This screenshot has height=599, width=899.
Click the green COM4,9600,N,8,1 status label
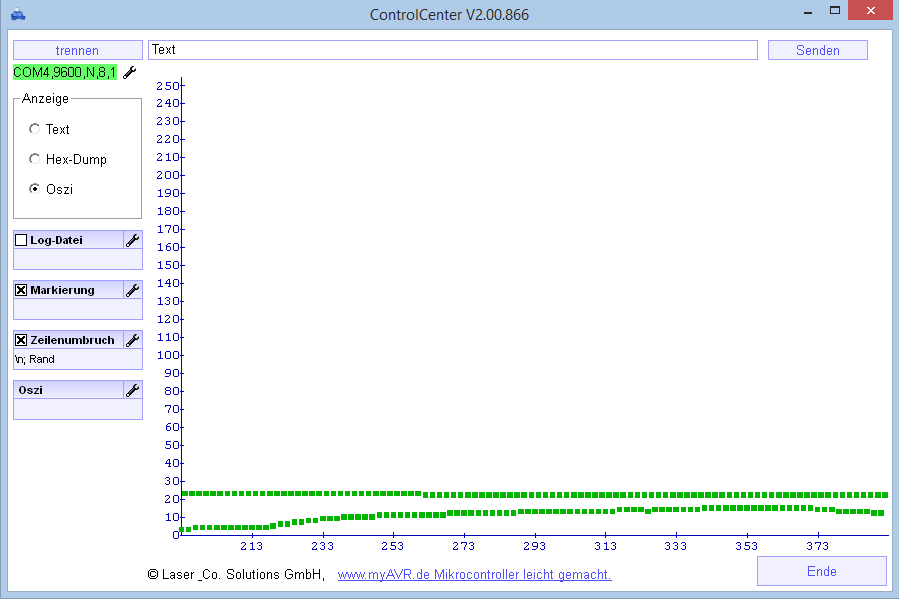65,72
